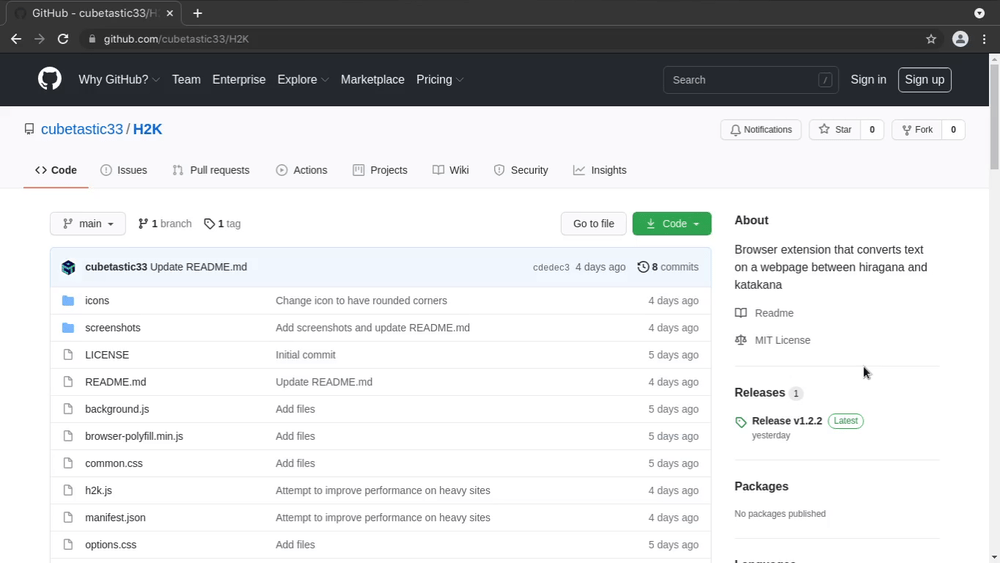The width and height of the screenshot is (1000, 563).
Task: Go back with browser back arrow
Action: point(16,39)
